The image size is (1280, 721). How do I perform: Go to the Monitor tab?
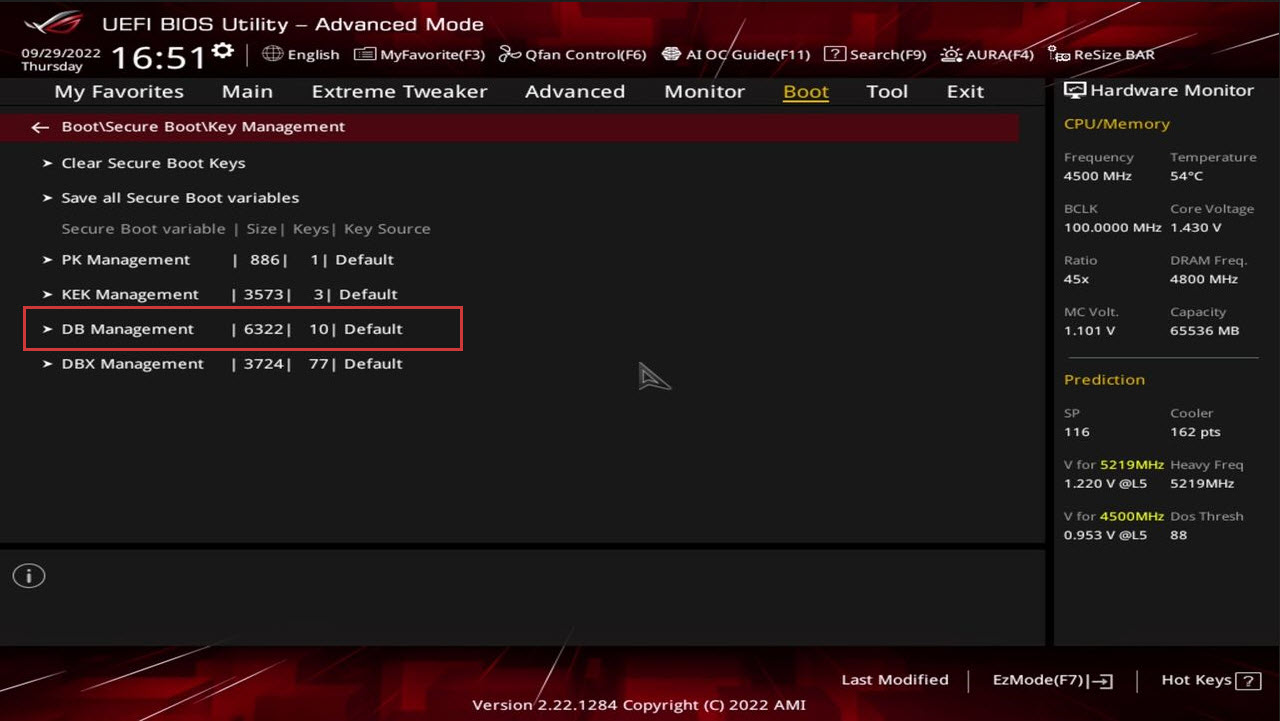point(704,92)
